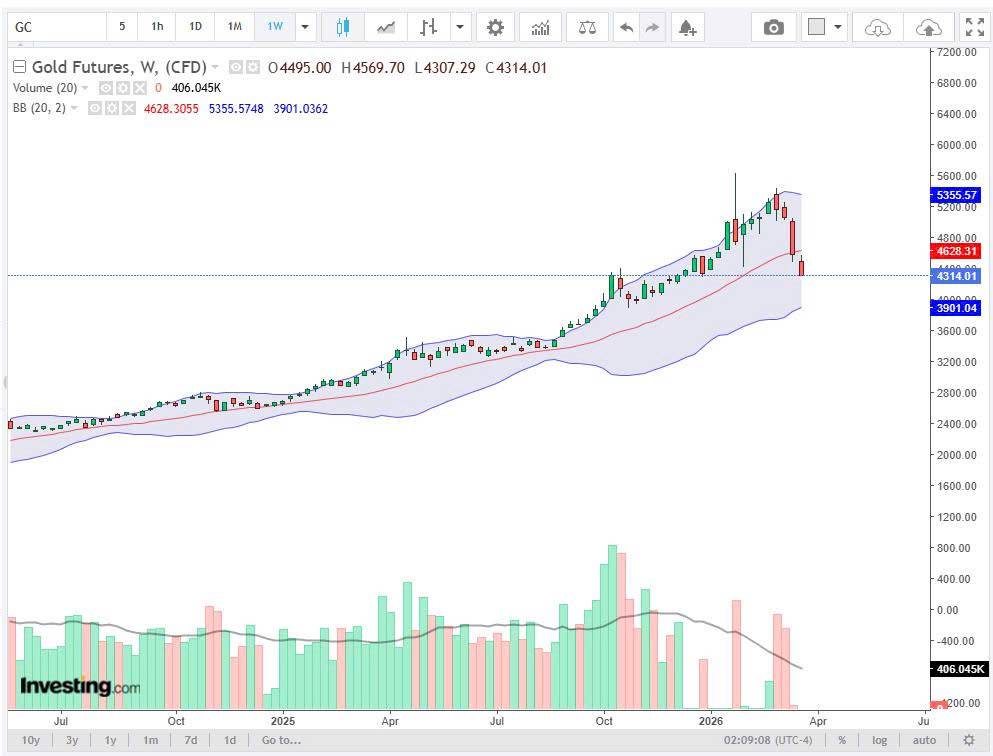Screen dimensions: 993x756
Task: Select the candlestick chart style icon
Action: [343, 27]
